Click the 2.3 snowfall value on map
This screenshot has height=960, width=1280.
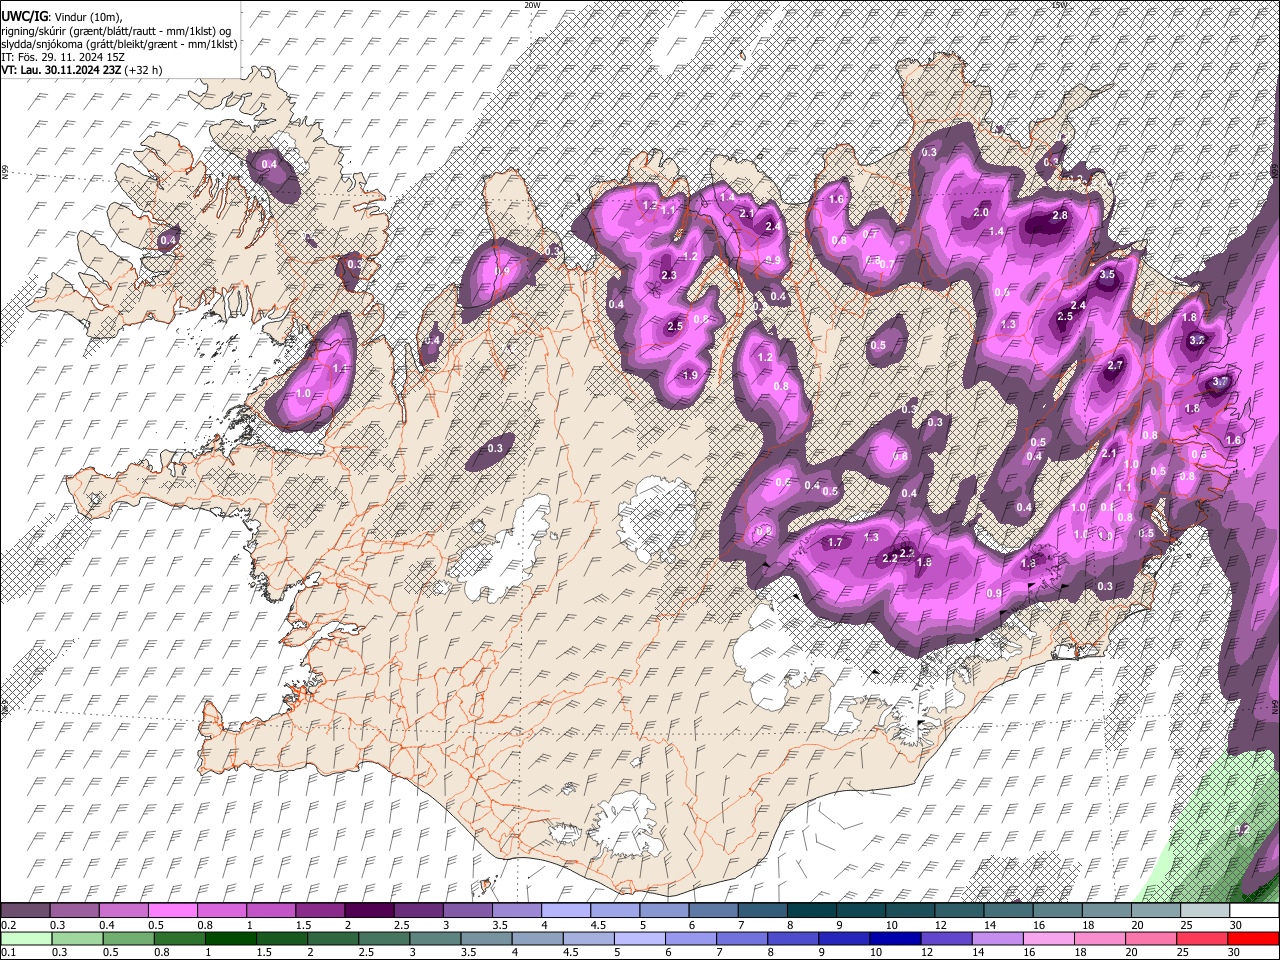point(669,275)
